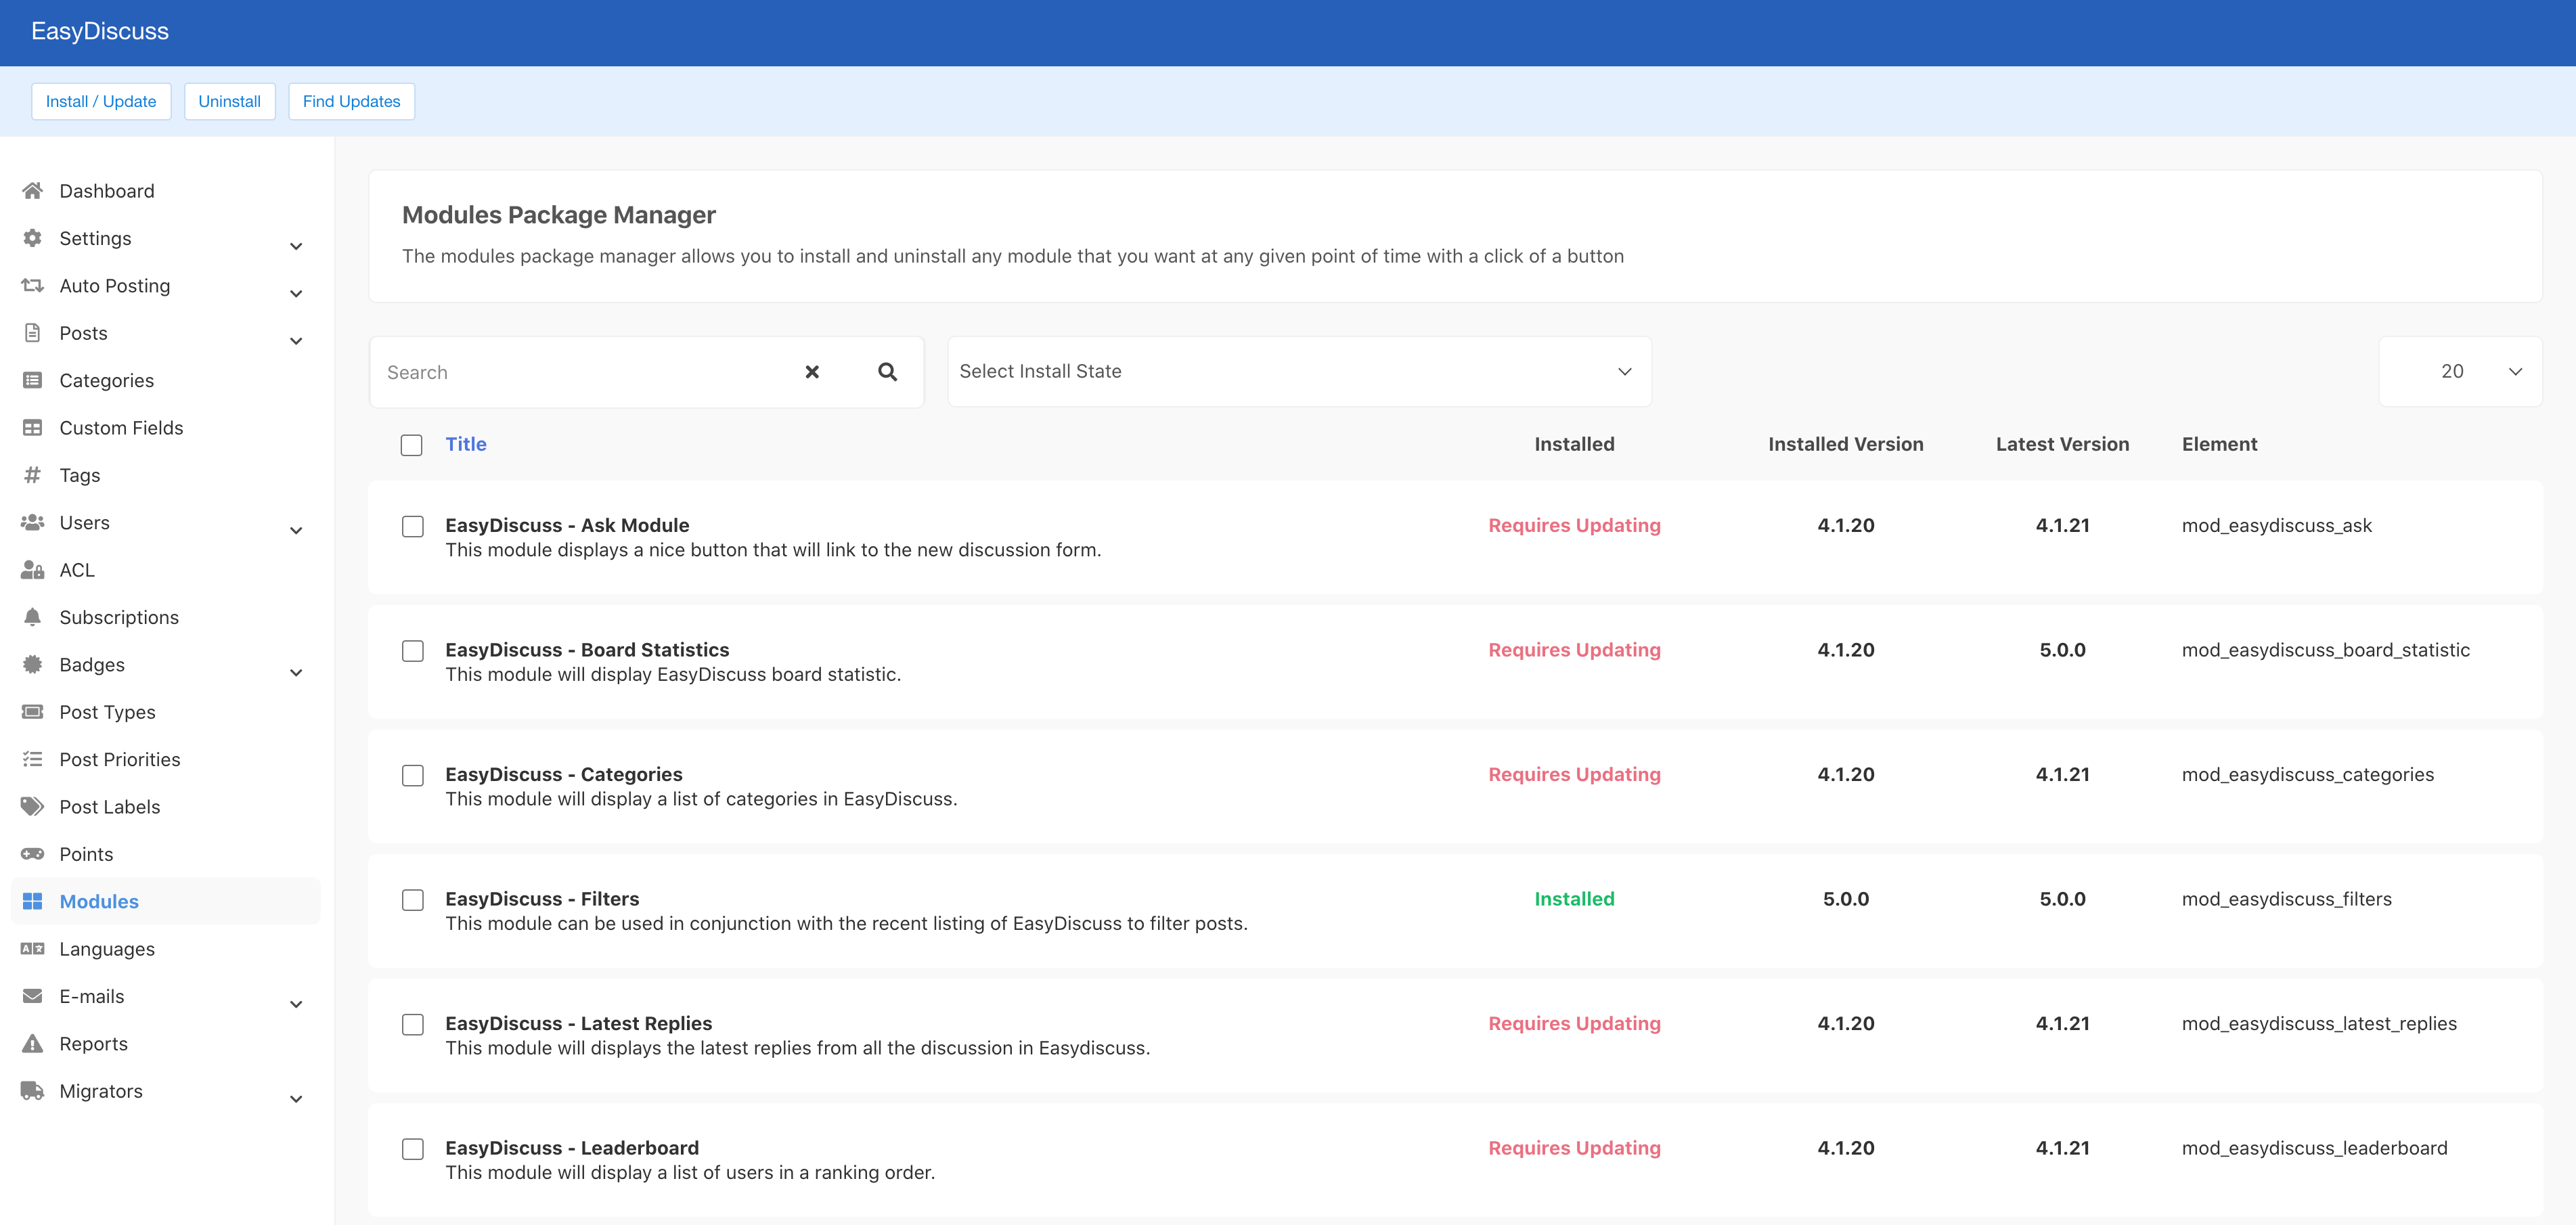
Task: Click the Post Labels tags icon
Action: coord(32,806)
